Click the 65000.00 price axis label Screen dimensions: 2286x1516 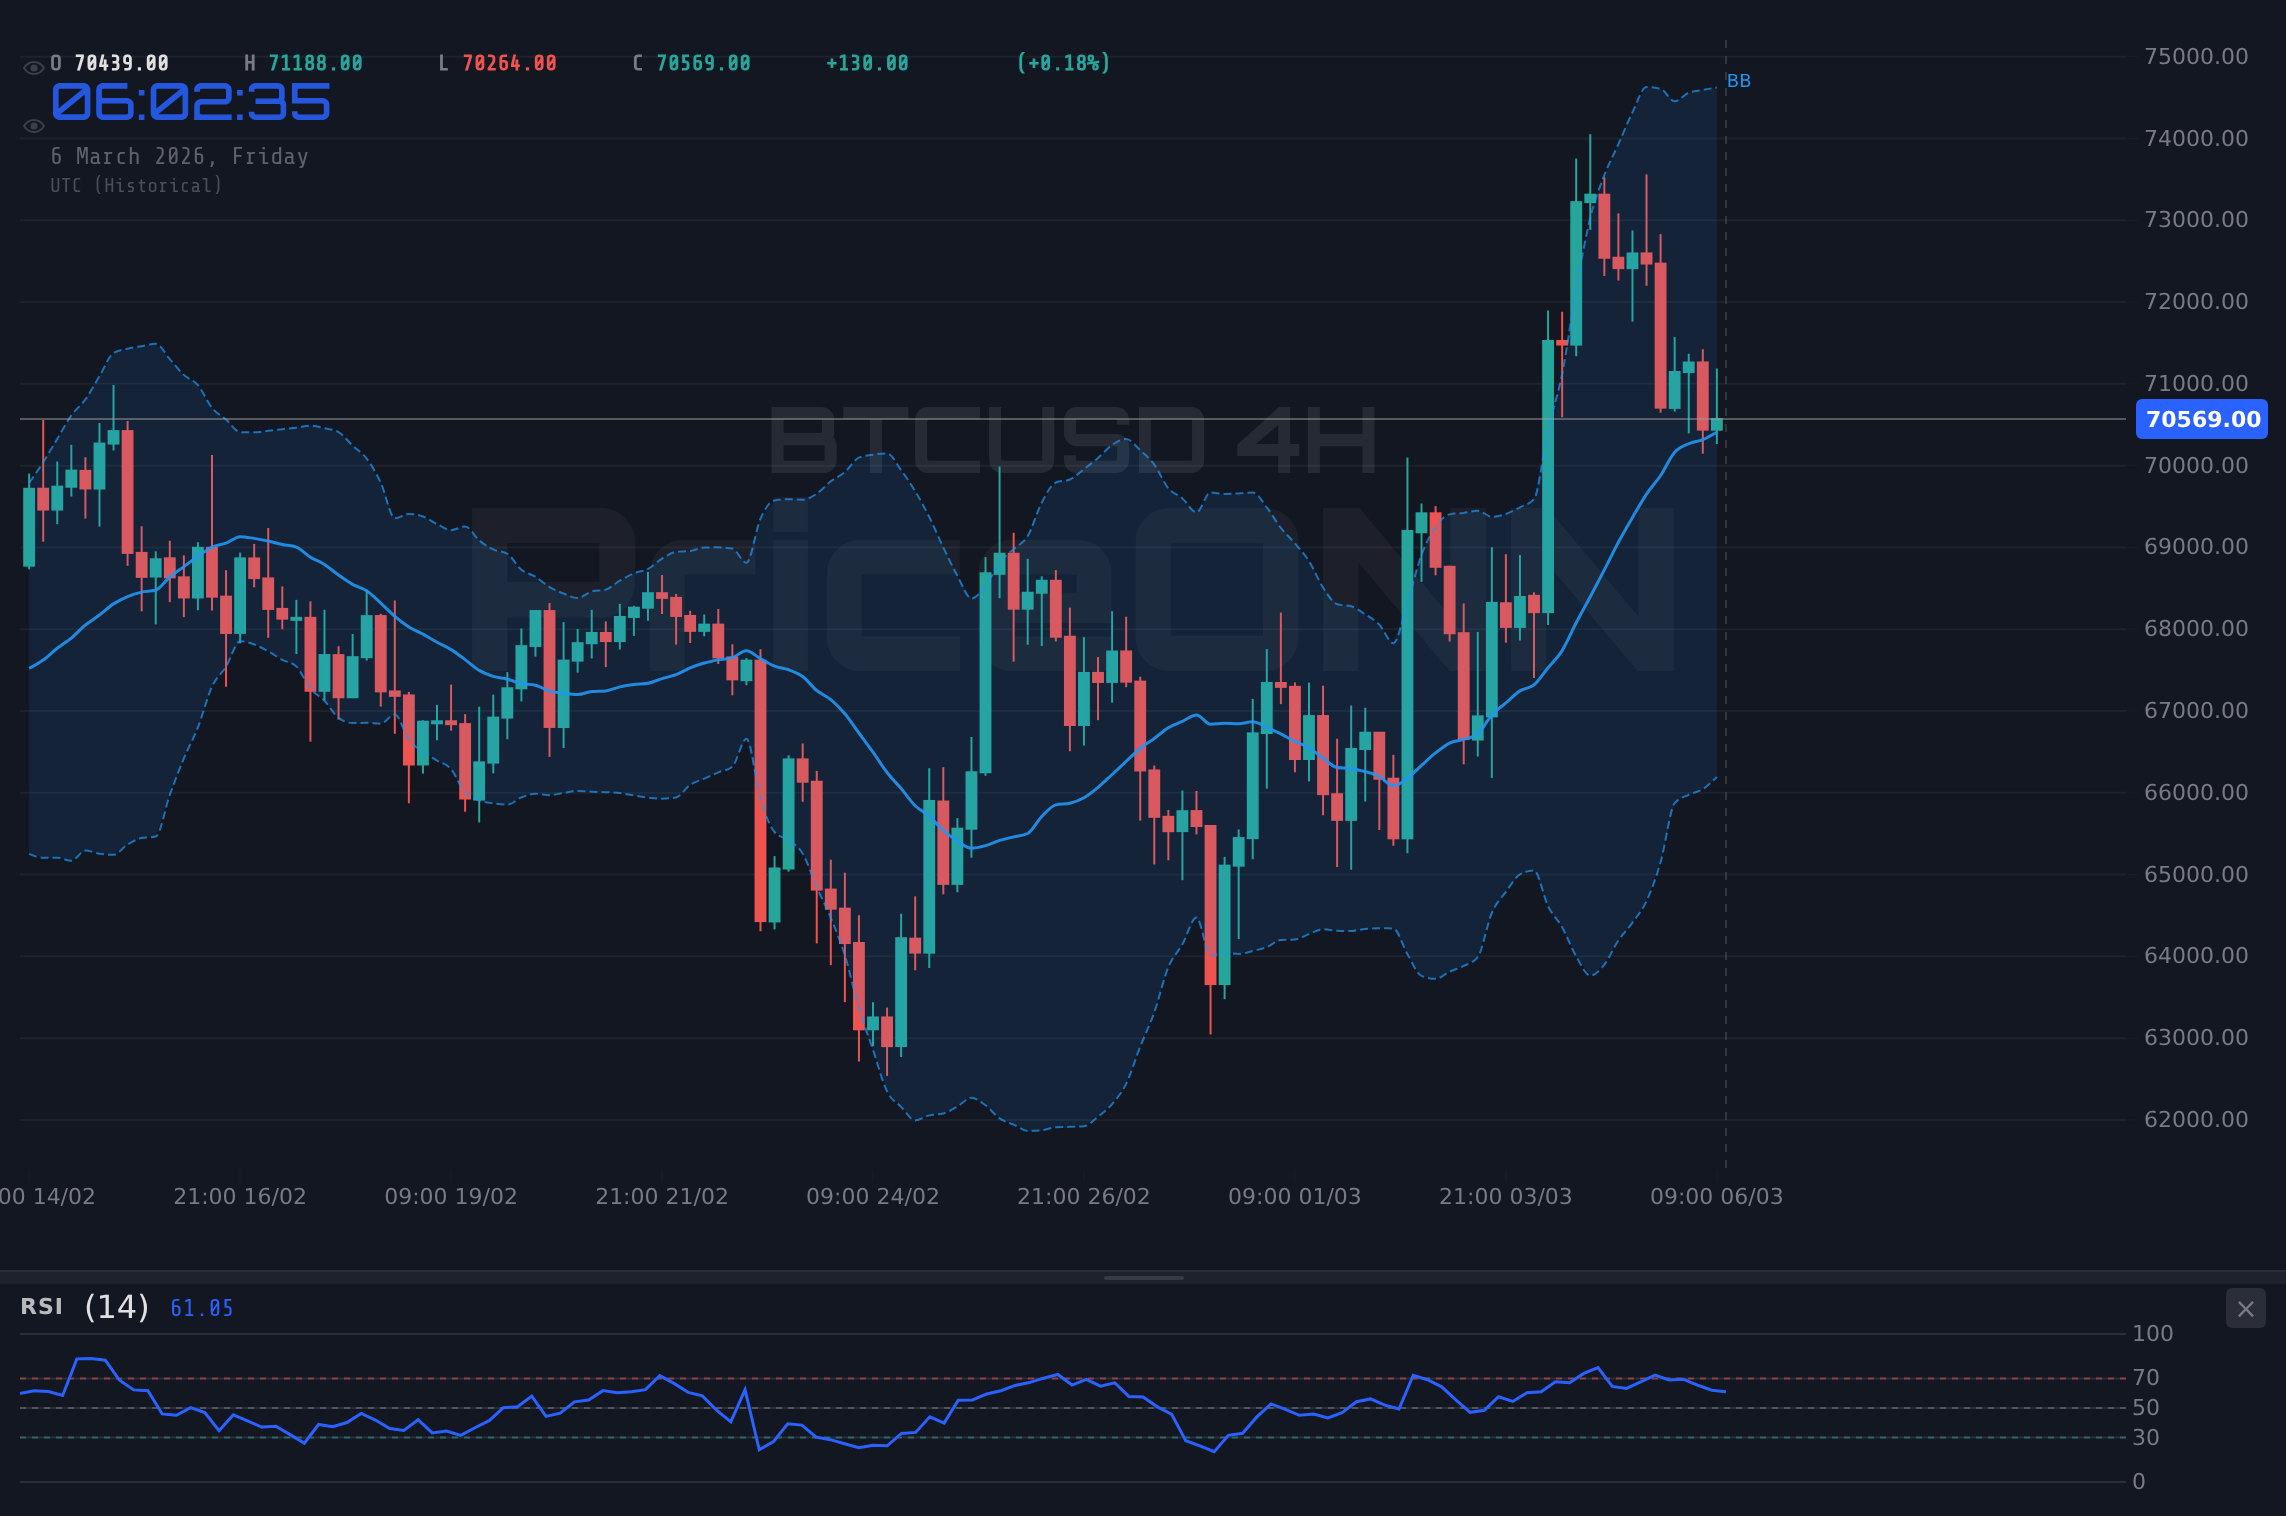click(2196, 874)
